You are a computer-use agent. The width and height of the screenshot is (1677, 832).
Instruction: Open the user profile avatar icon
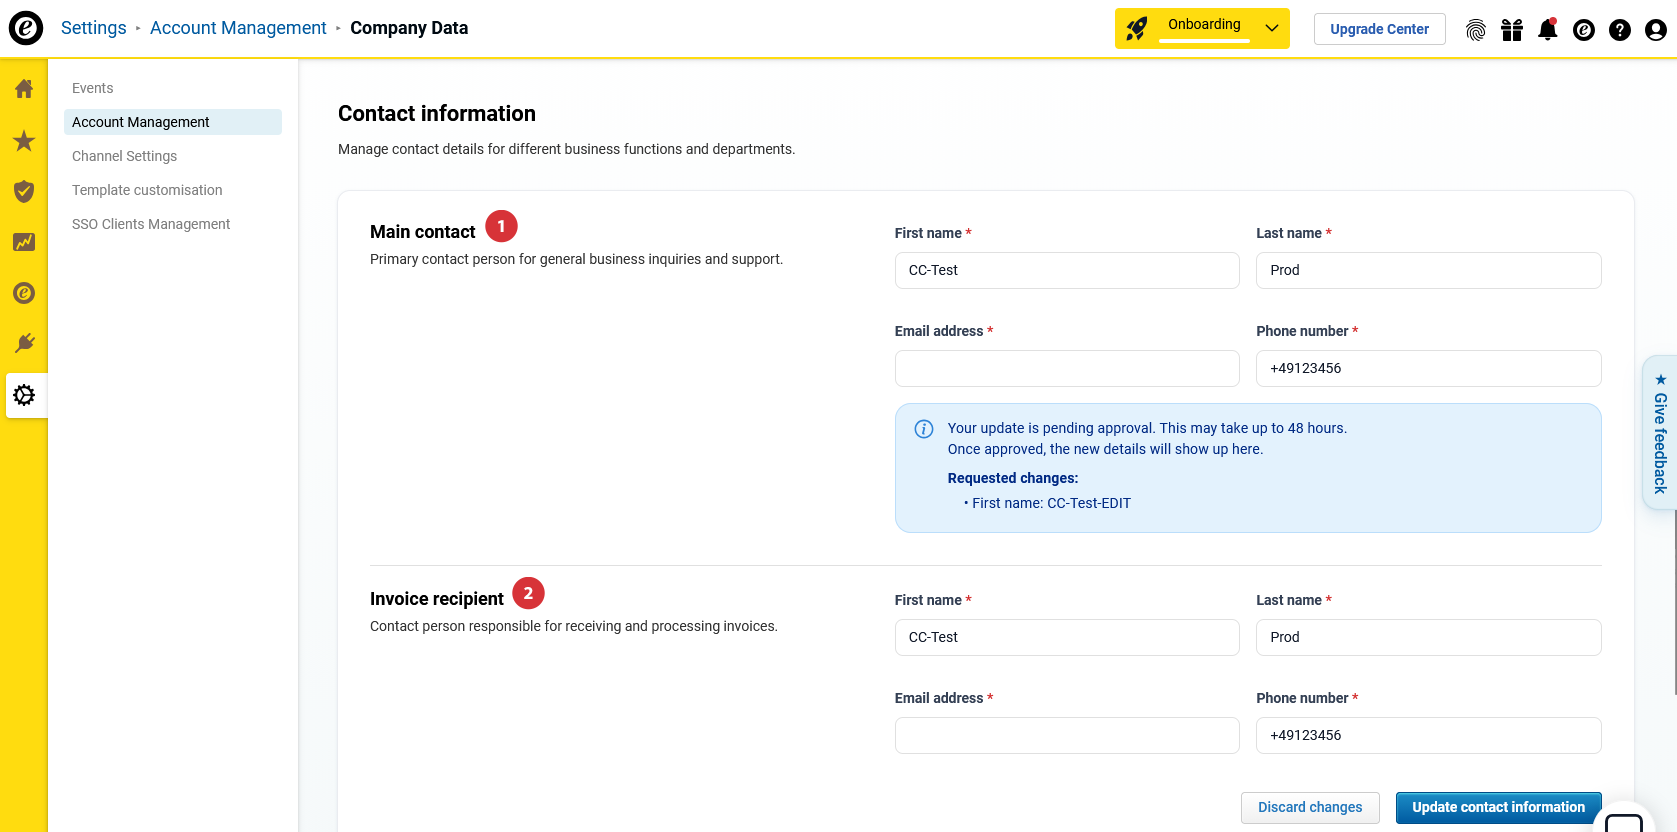pyautogui.click(x=1655, y=30)
